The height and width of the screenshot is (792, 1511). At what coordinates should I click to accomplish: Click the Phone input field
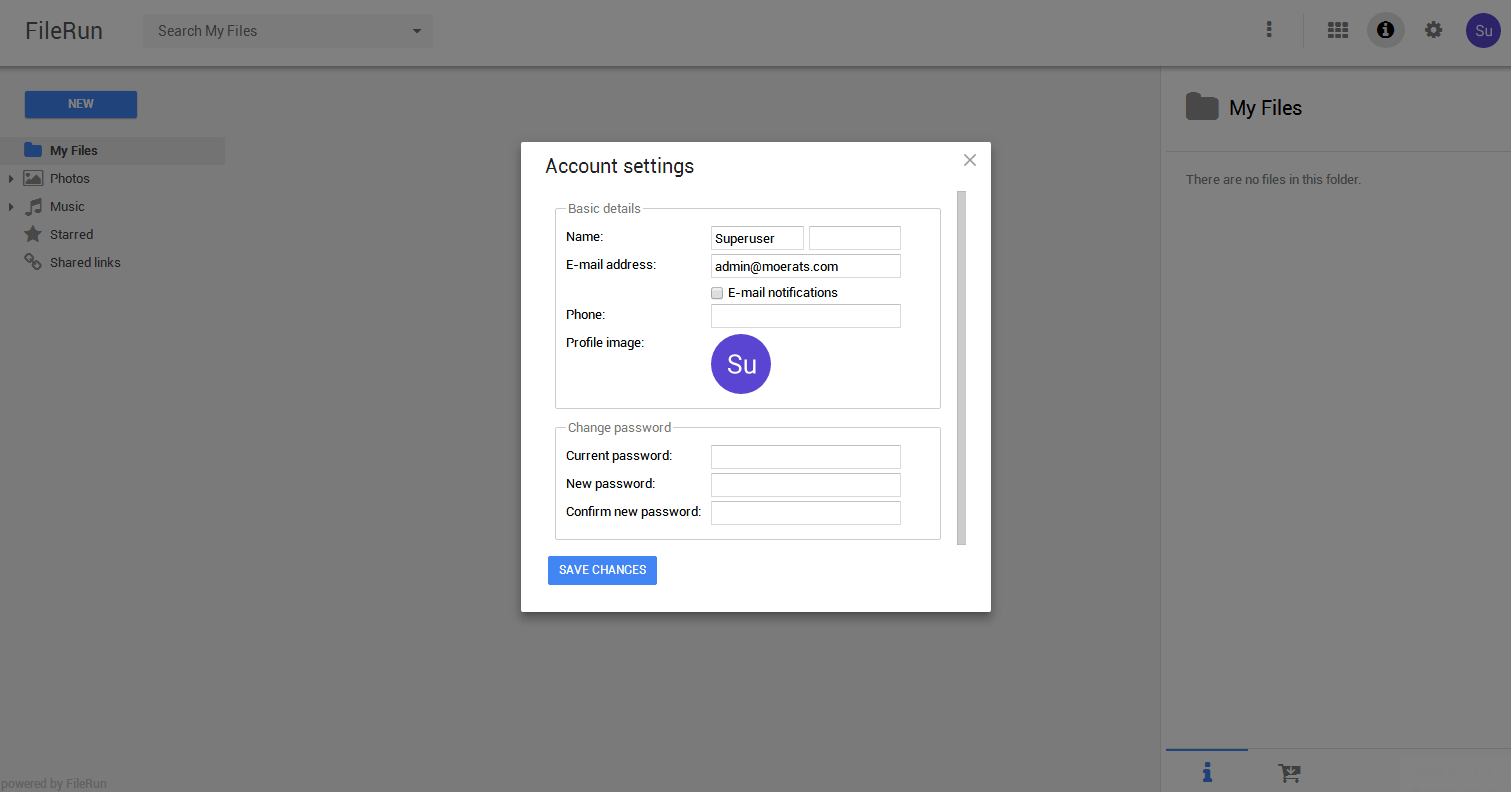point(806,316)
